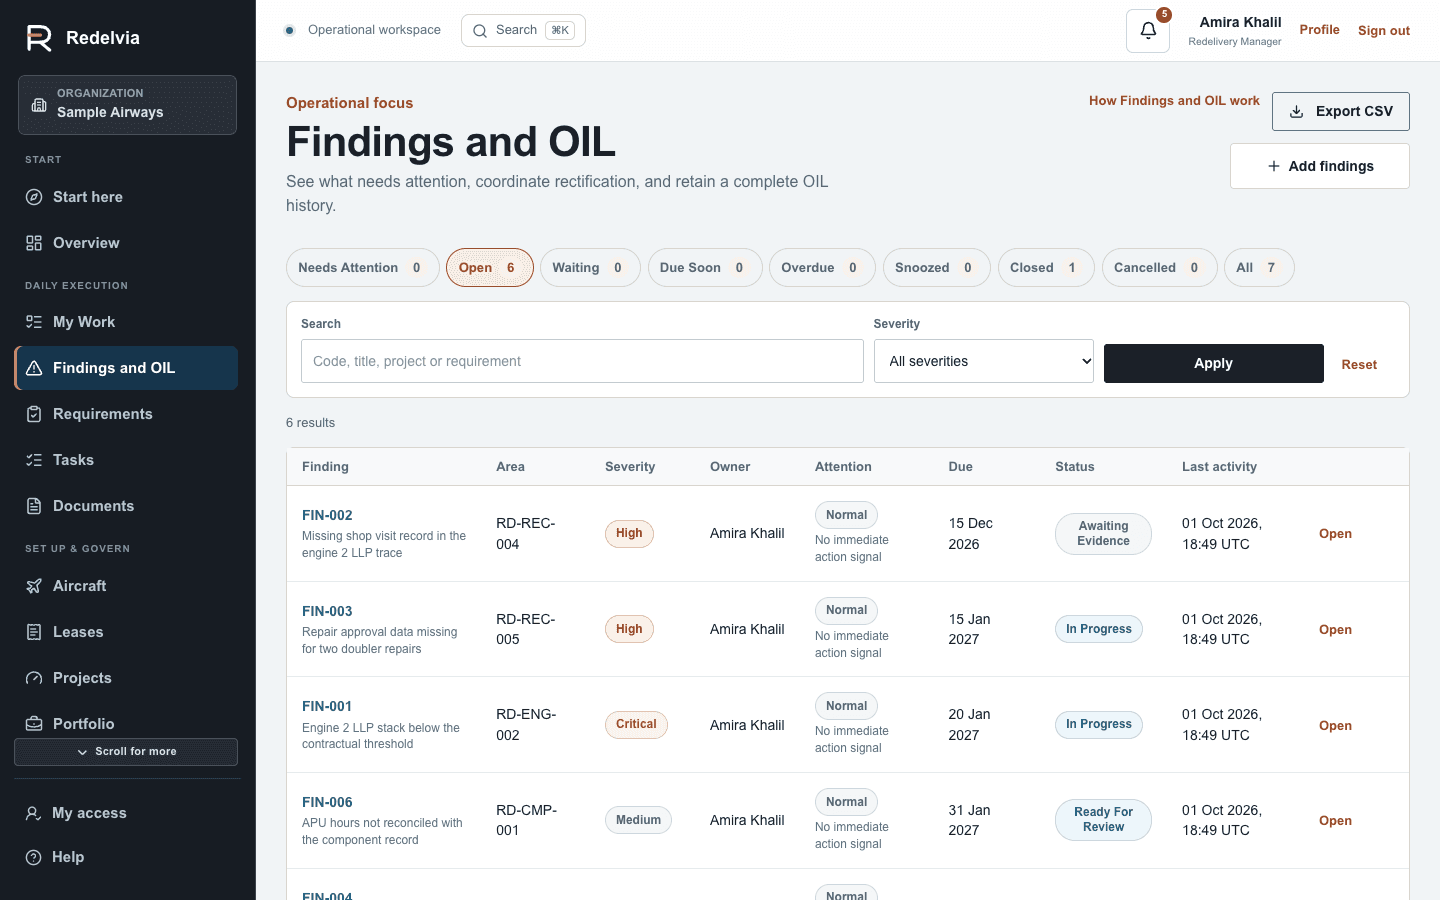This screenshot has height=900, width=1440.
Task: Click the Aircraft plane icon
Action: (x=34, y=586)
